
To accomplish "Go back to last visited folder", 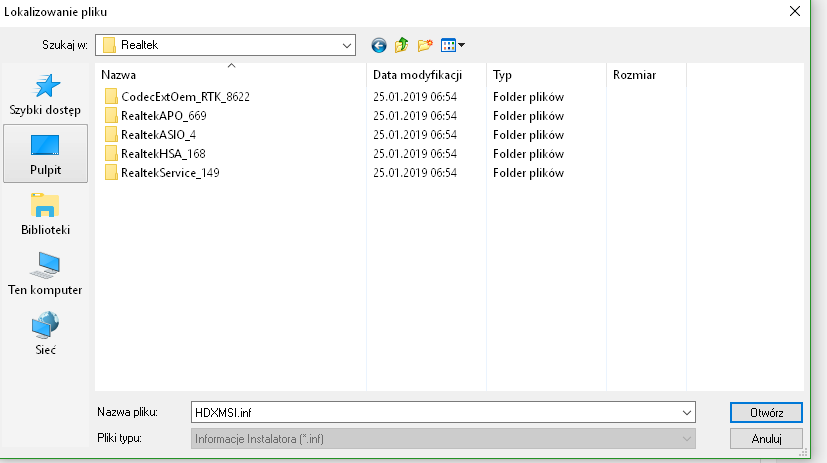I will click(x=379, y=45).
